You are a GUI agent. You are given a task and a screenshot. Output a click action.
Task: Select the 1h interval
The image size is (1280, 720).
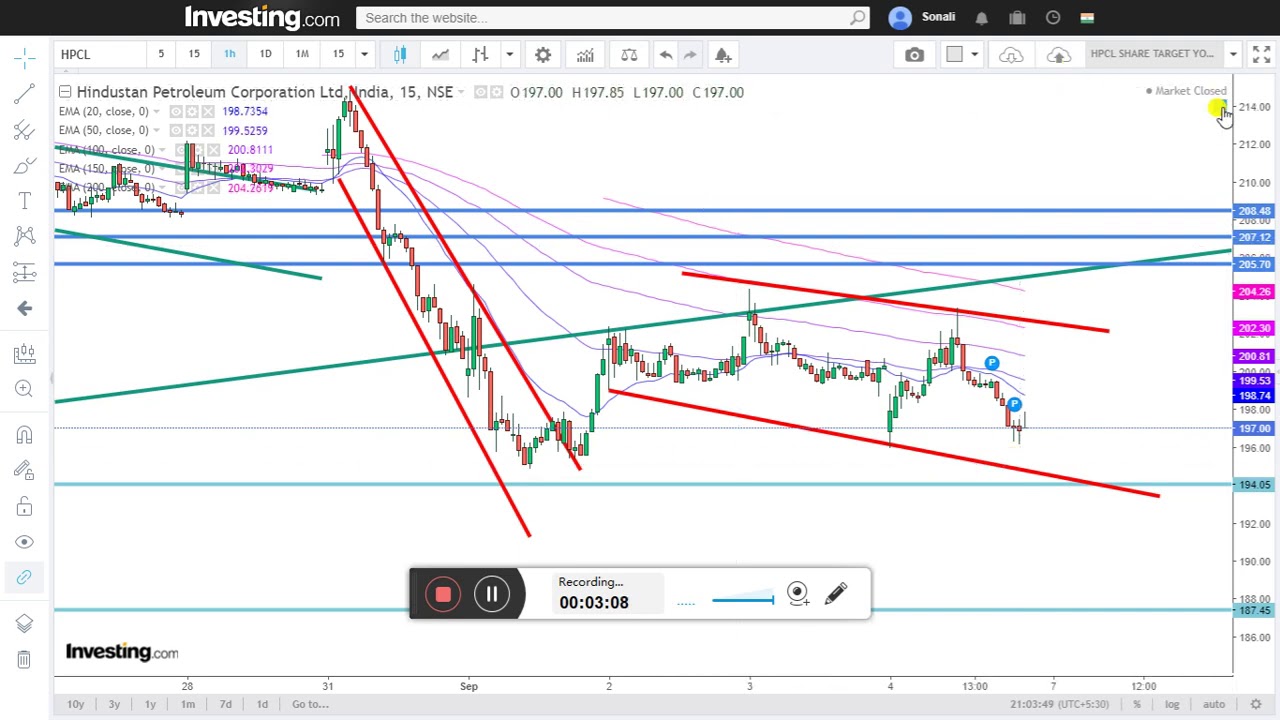coord(230,54)
